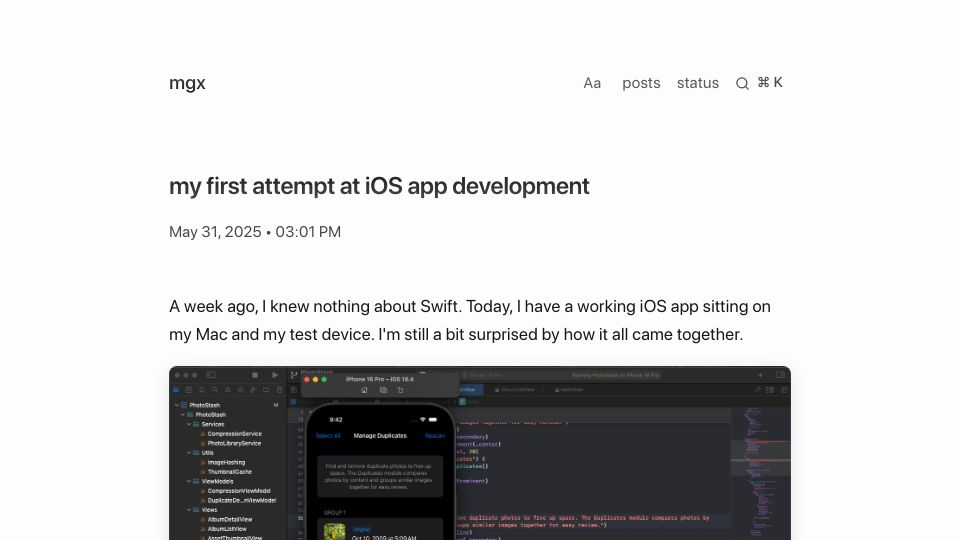Open the posts page
This screenshot has width=960, height=540.
(641, 83)
